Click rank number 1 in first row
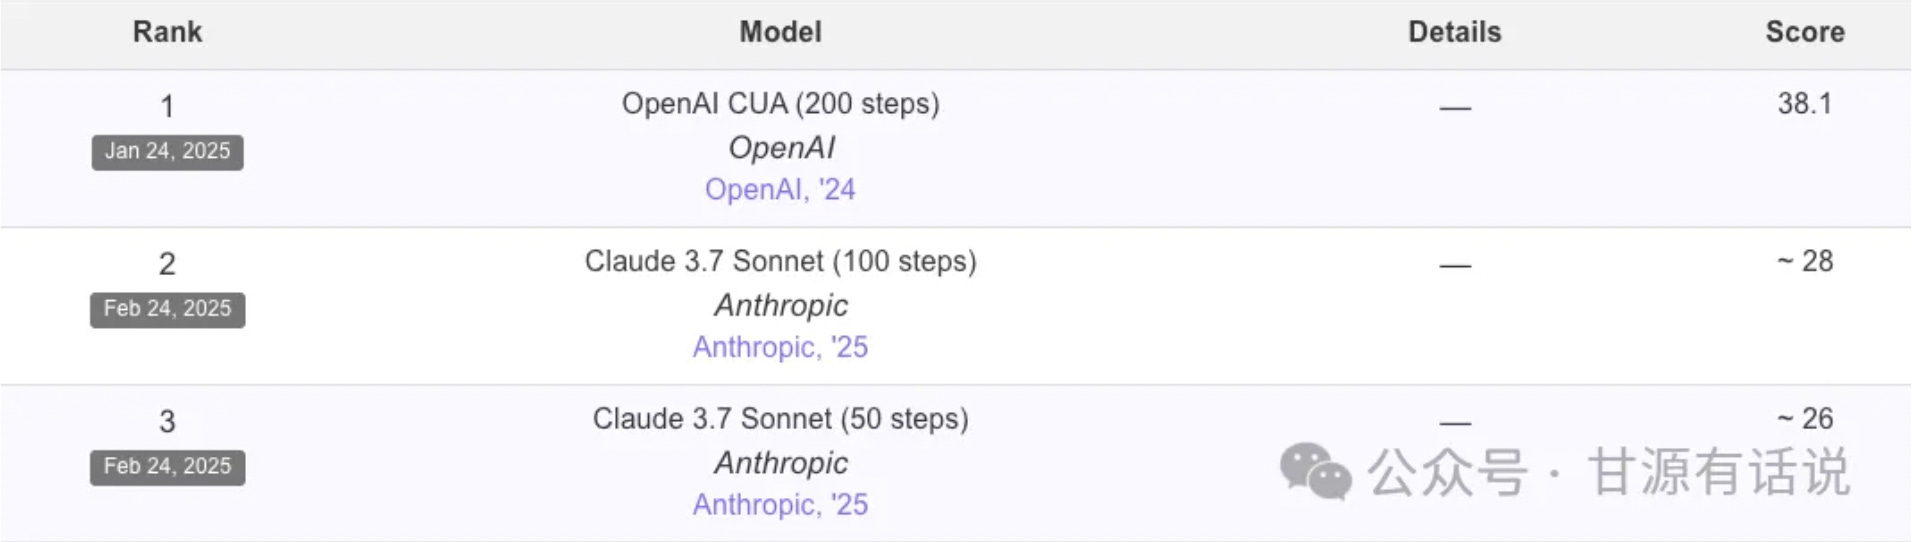This screenshot has width=1912, height=542. [x=167, y=106]
